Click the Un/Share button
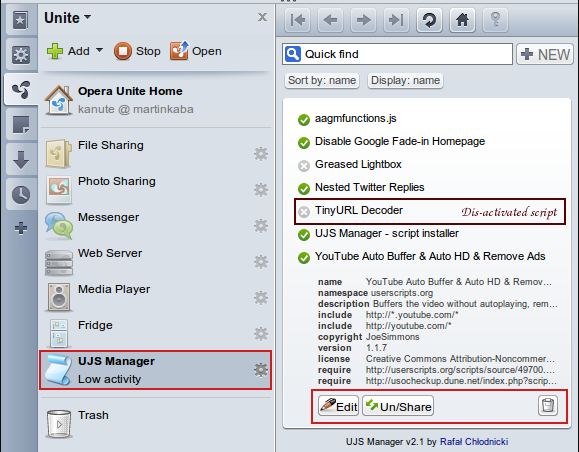 click(398, 406)
